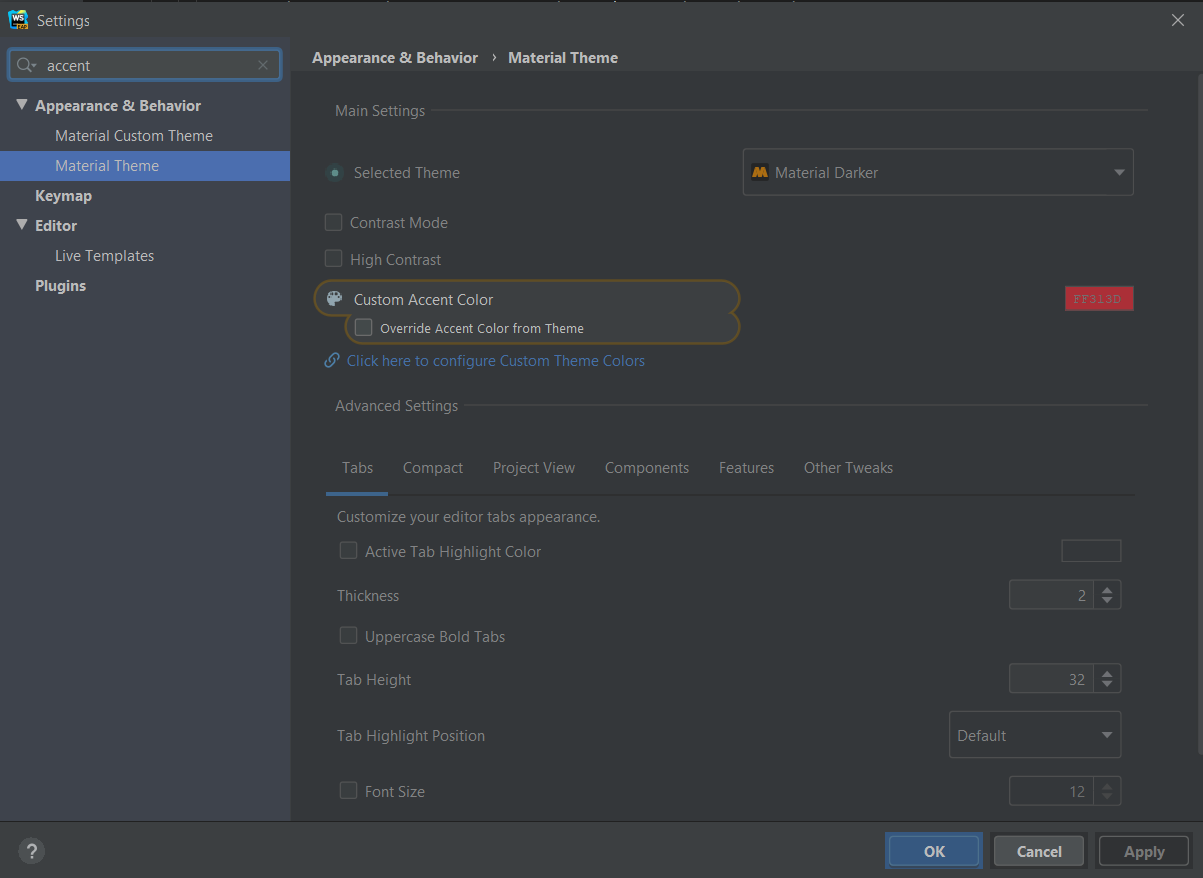Click the Material Theme M icon in the theme selector
Screen dimensions: 1203x878
point(760,172)
